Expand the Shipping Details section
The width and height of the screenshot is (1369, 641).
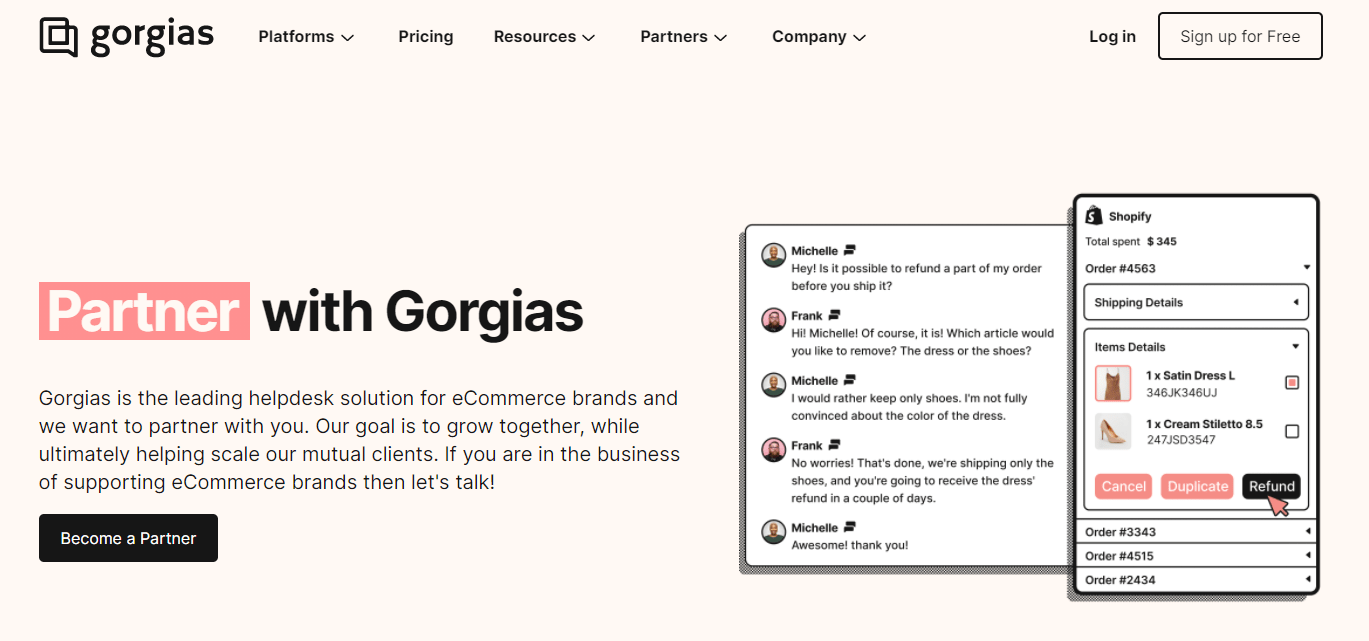[x=1196, y=302]
